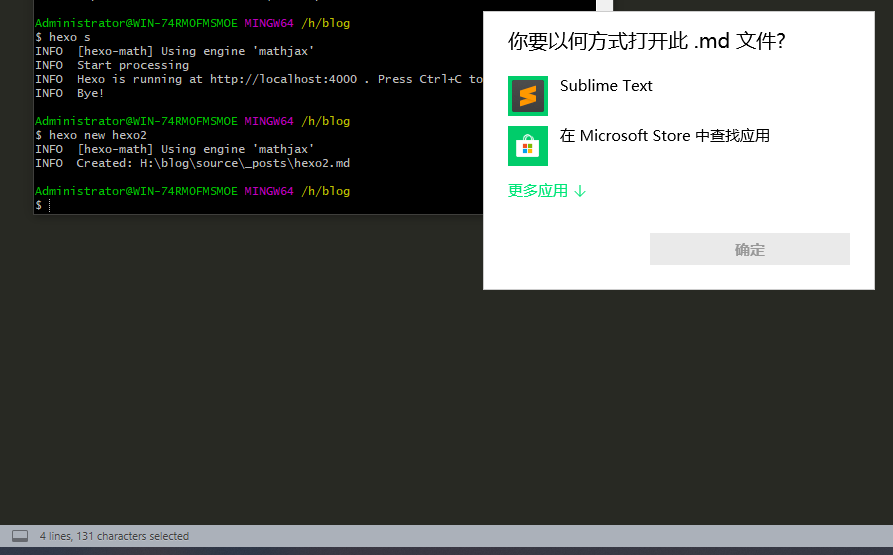Click the terminal line '$ hexo new hexo2'
This screenshot has height=555, width=893.
point(91,135)
